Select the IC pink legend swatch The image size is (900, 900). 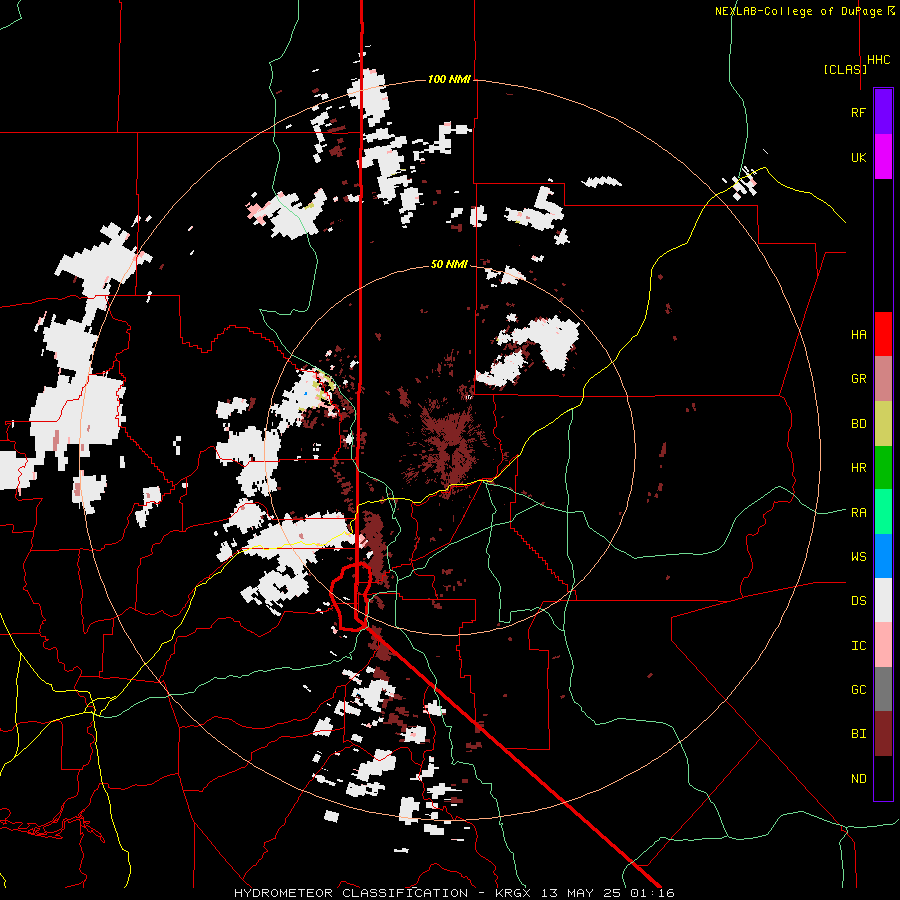click(x=883, y=645)
